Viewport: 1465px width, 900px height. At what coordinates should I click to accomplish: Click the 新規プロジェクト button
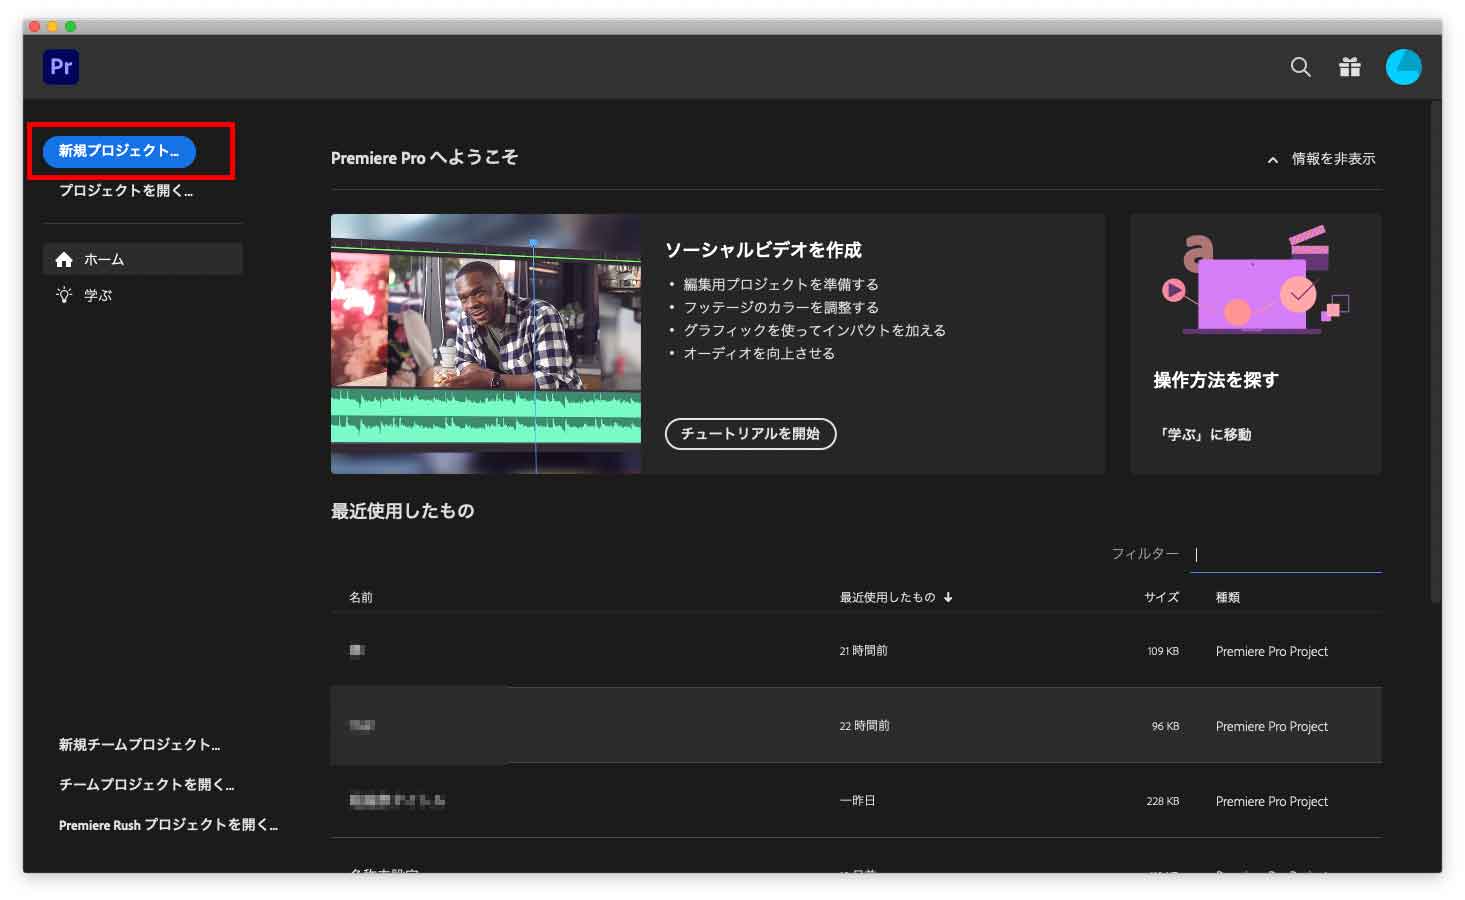tap(119, 151)
